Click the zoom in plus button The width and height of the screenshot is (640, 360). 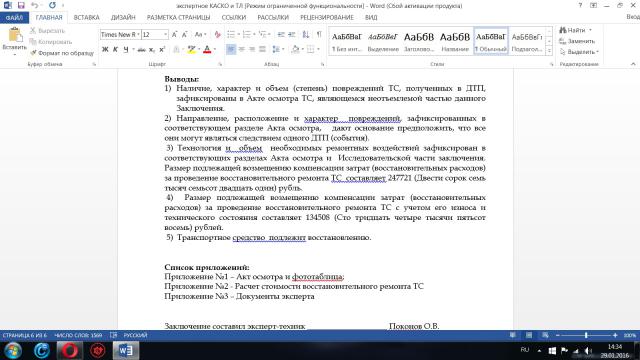(x=615, y=335)
